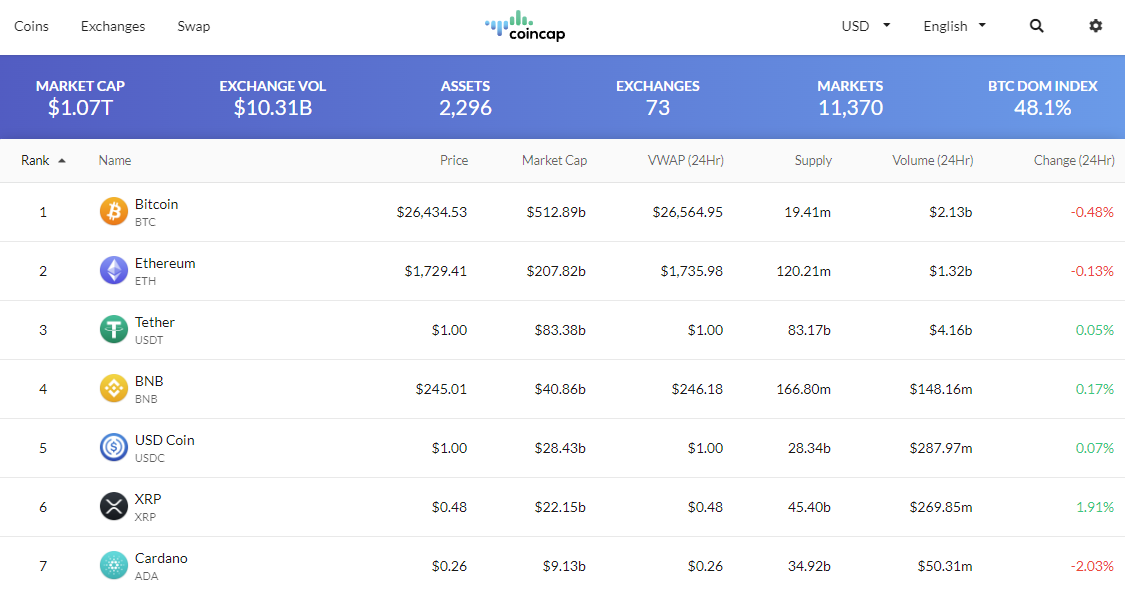Click the $1.07T market cap stat
This screenshot has height=593, width=1125.
80,108
